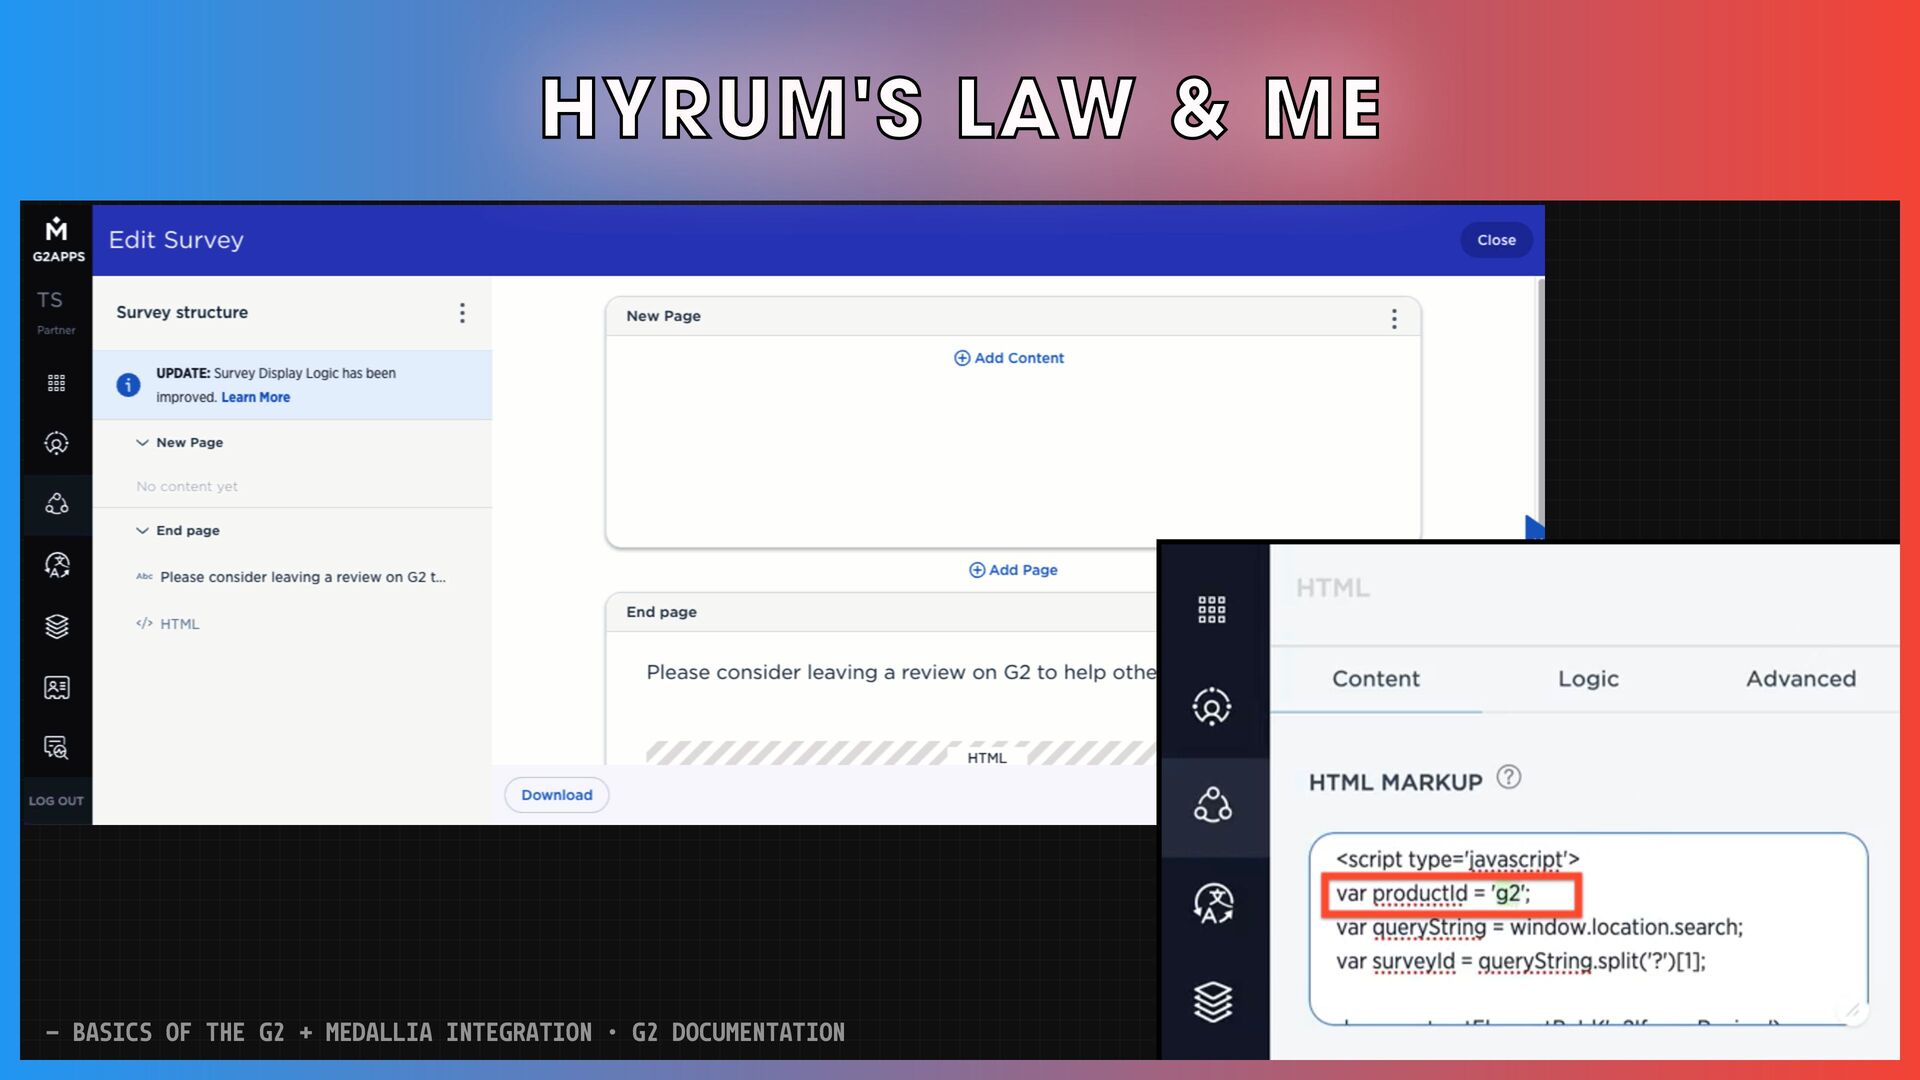Image resolution: width=1920 pixels, height=1080 pixels.
Task: Click the translate icon in left sidebar
Action: [56, 565]
